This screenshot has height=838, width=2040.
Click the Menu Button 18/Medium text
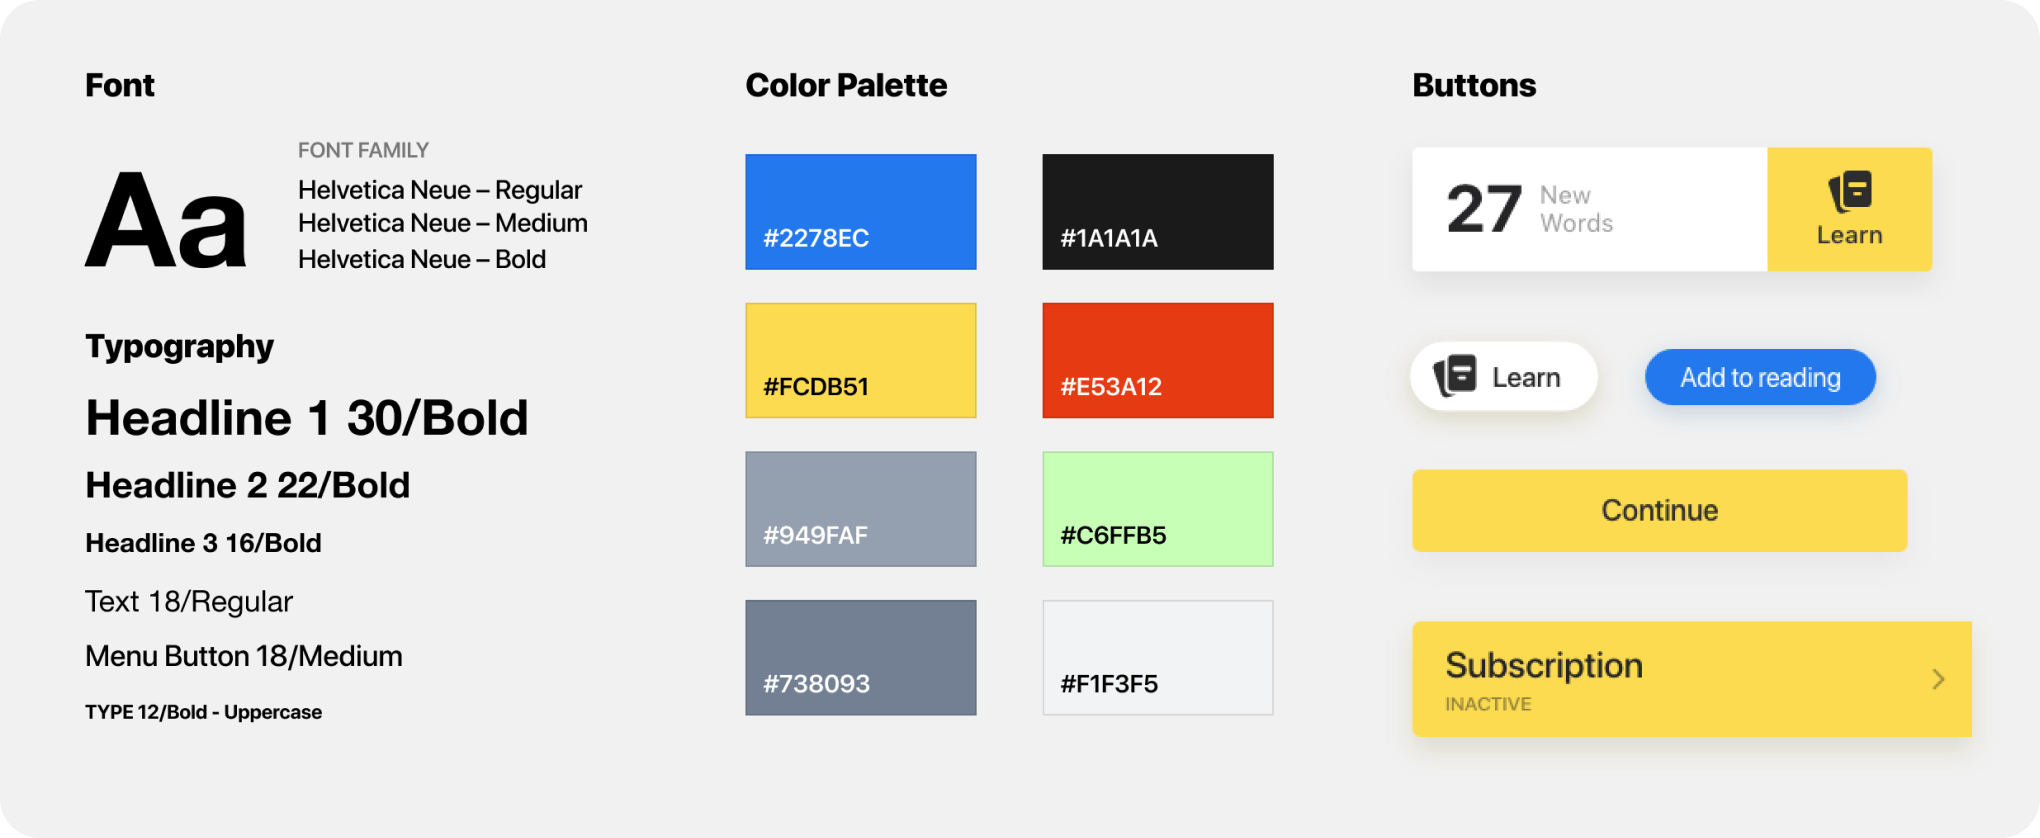pos(244,656)
